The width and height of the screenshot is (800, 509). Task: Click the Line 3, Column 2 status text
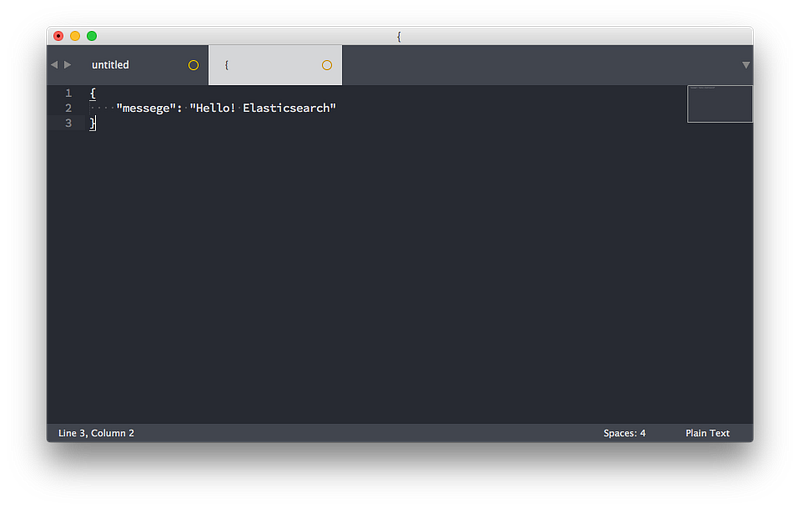(96, 433)
